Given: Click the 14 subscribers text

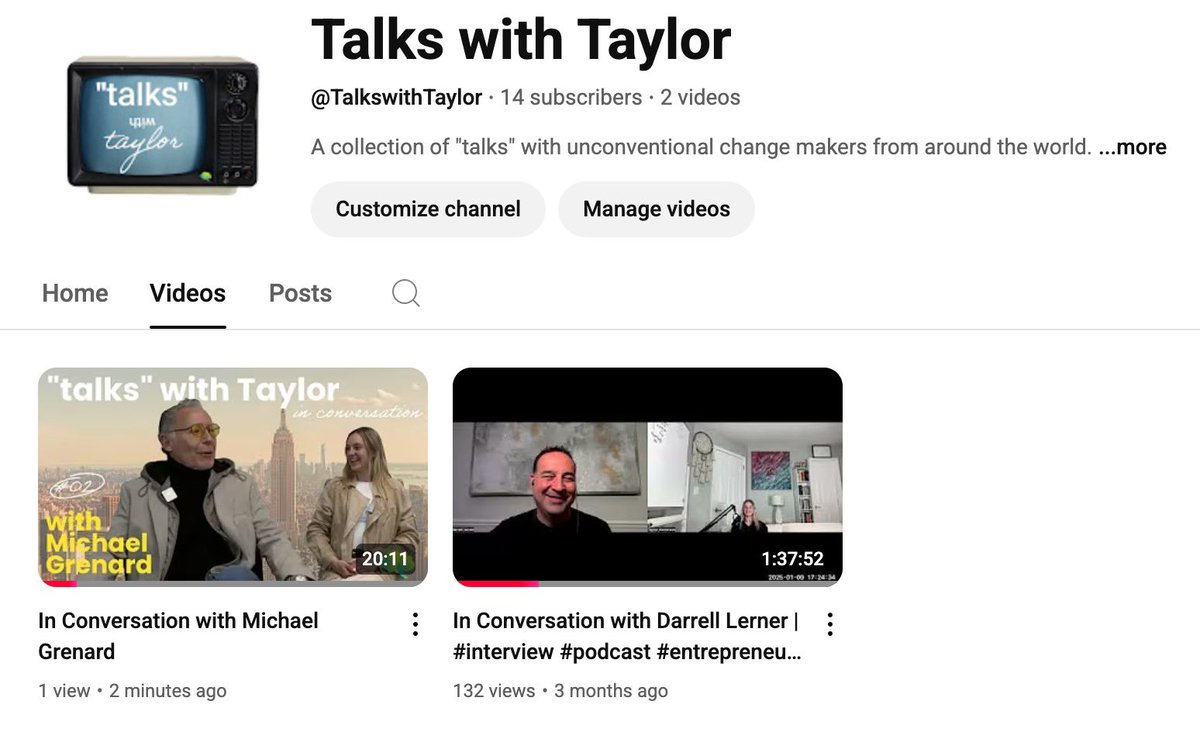Looking at the screenshot, I should [x=571, y=97].
